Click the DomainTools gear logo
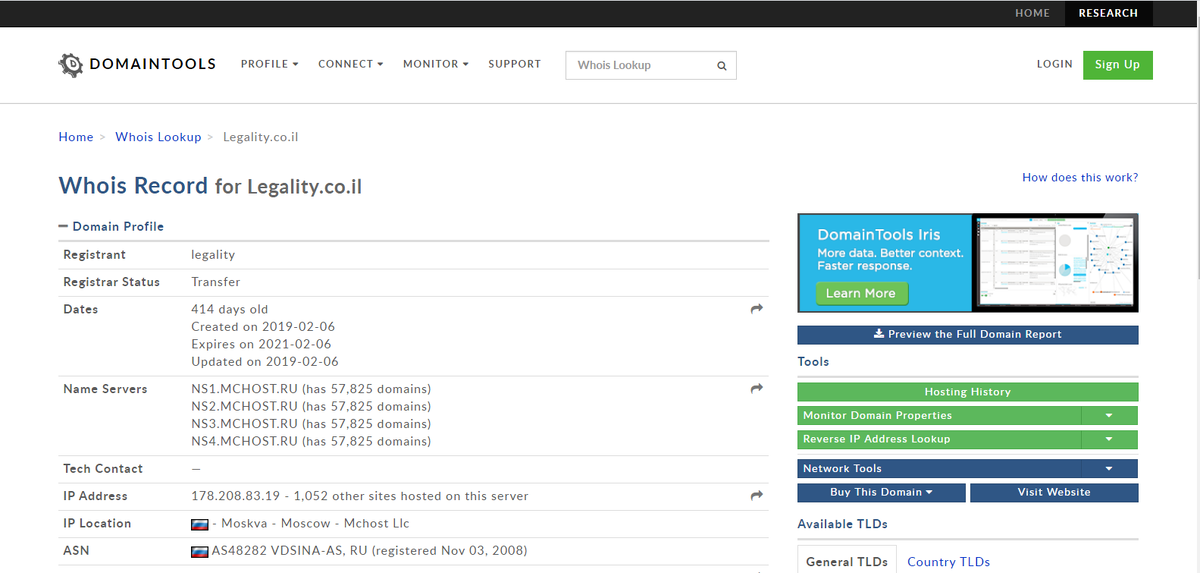1200x573 pixels. coord(71,65)
